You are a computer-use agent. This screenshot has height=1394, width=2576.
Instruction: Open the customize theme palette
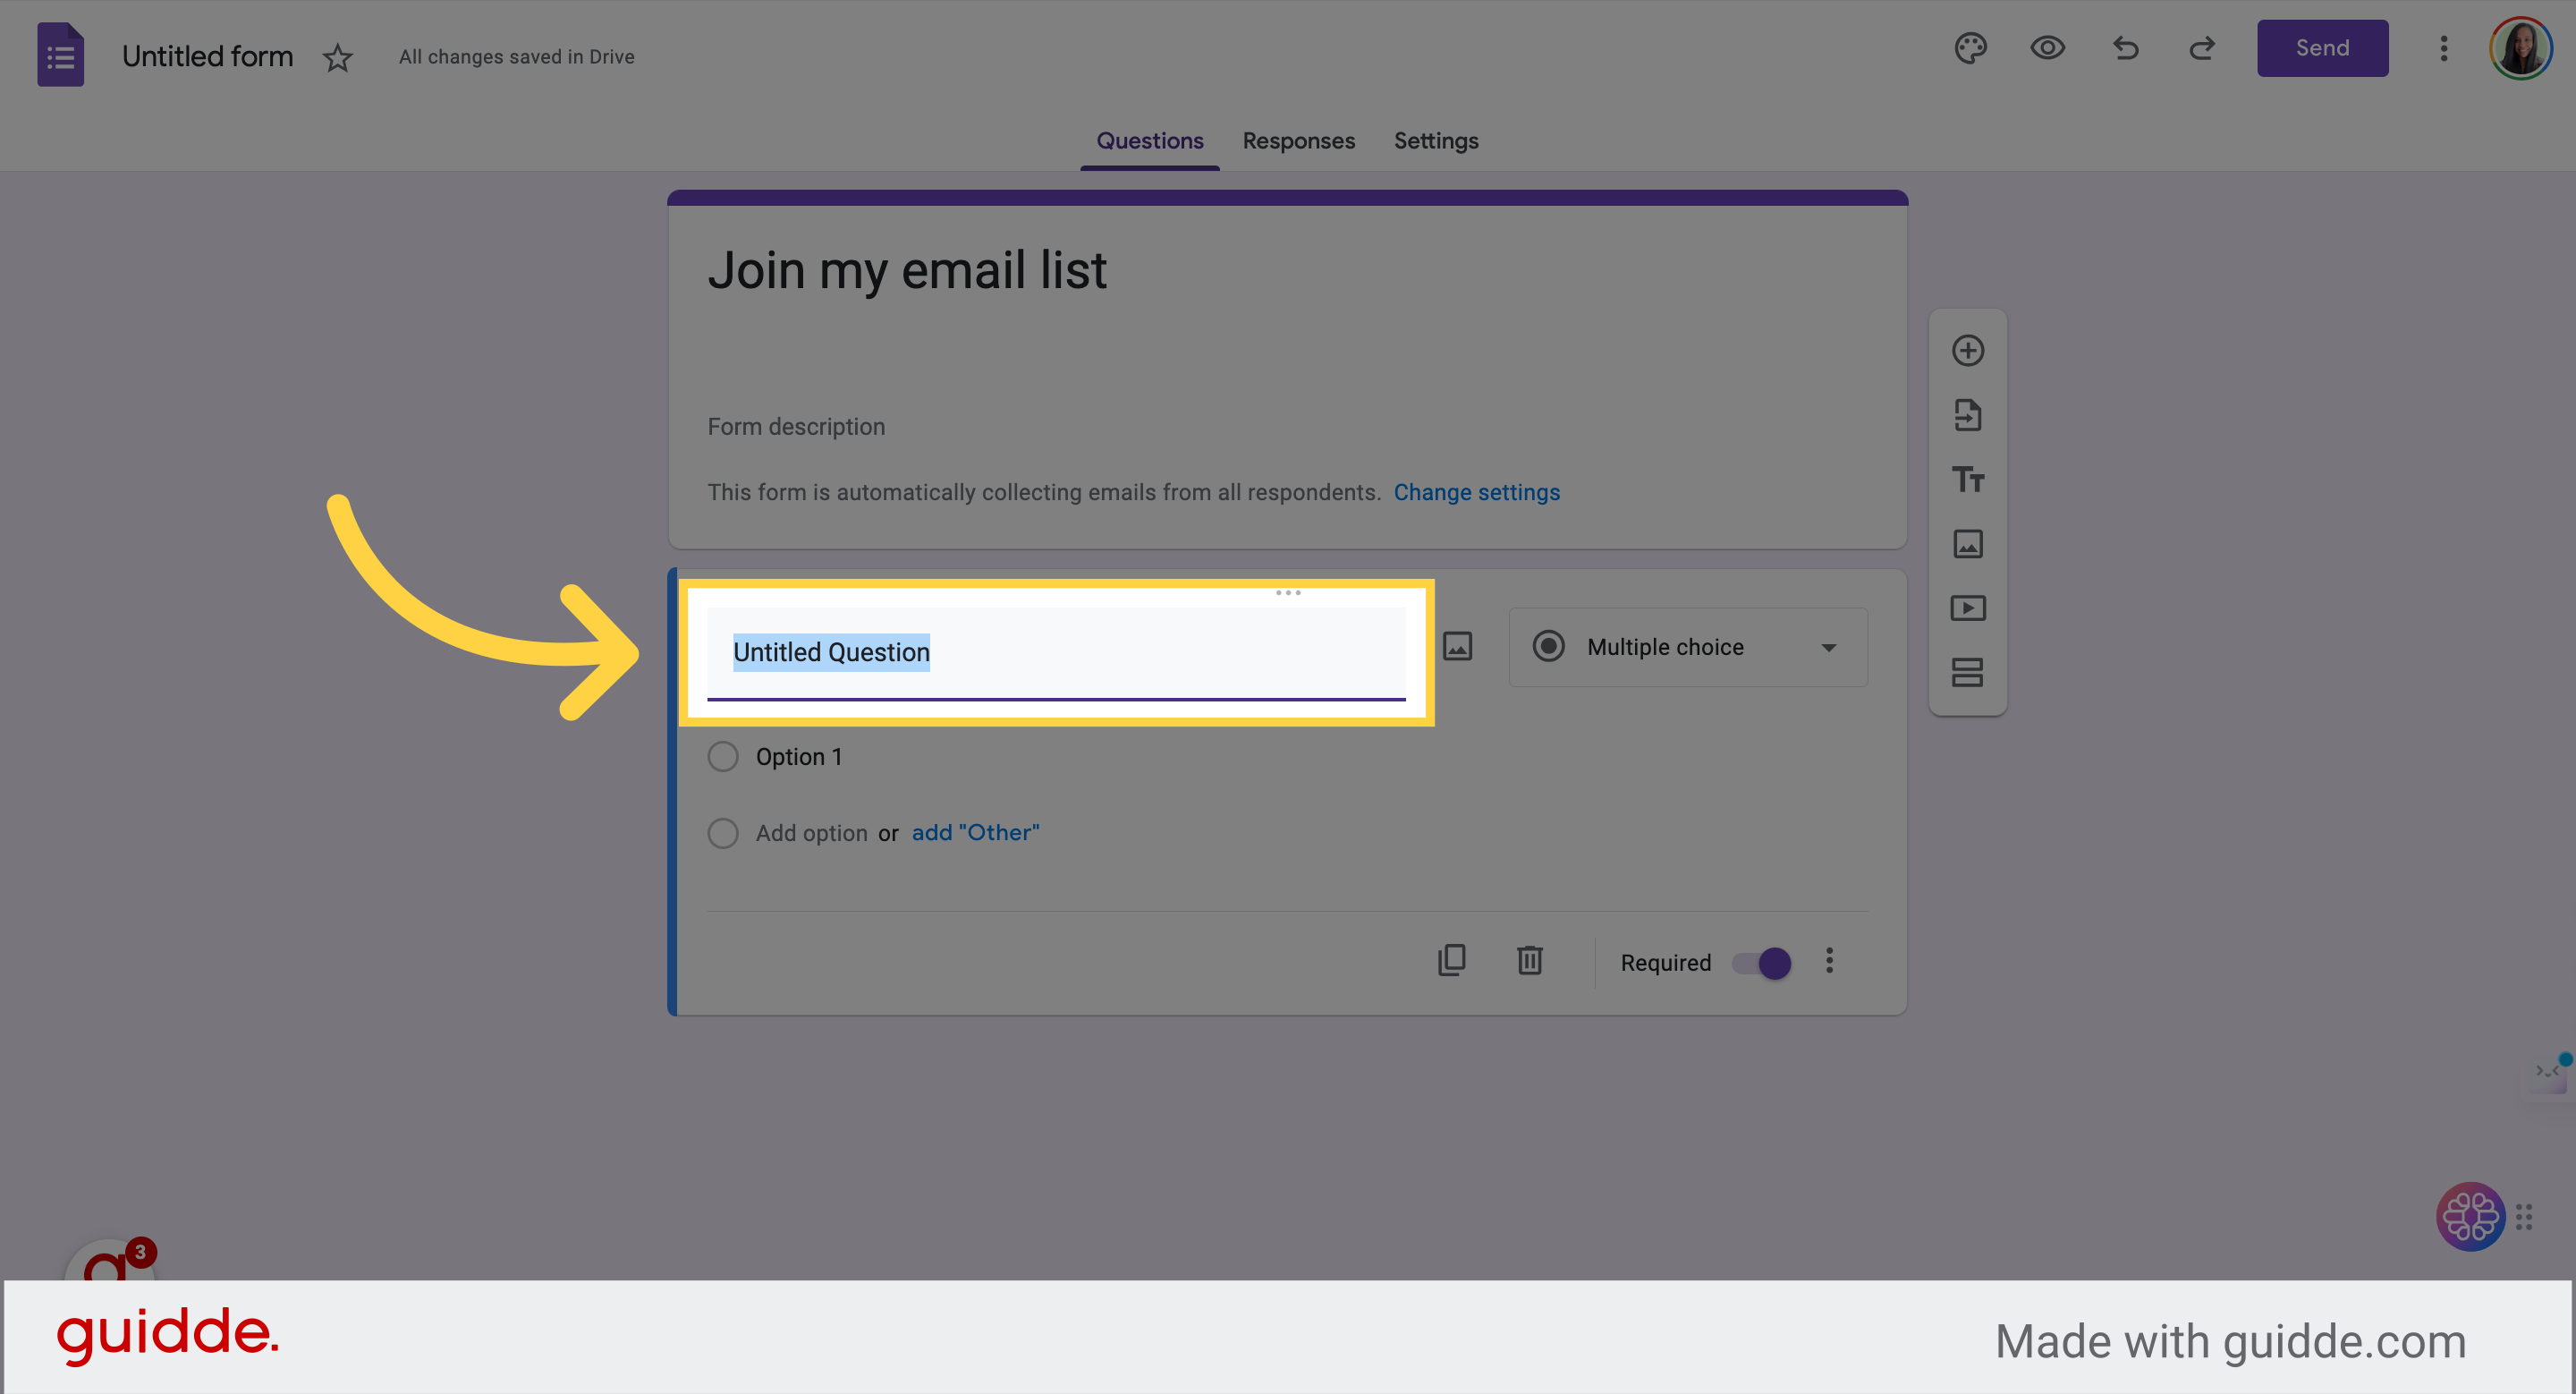tap(1970, 48)
